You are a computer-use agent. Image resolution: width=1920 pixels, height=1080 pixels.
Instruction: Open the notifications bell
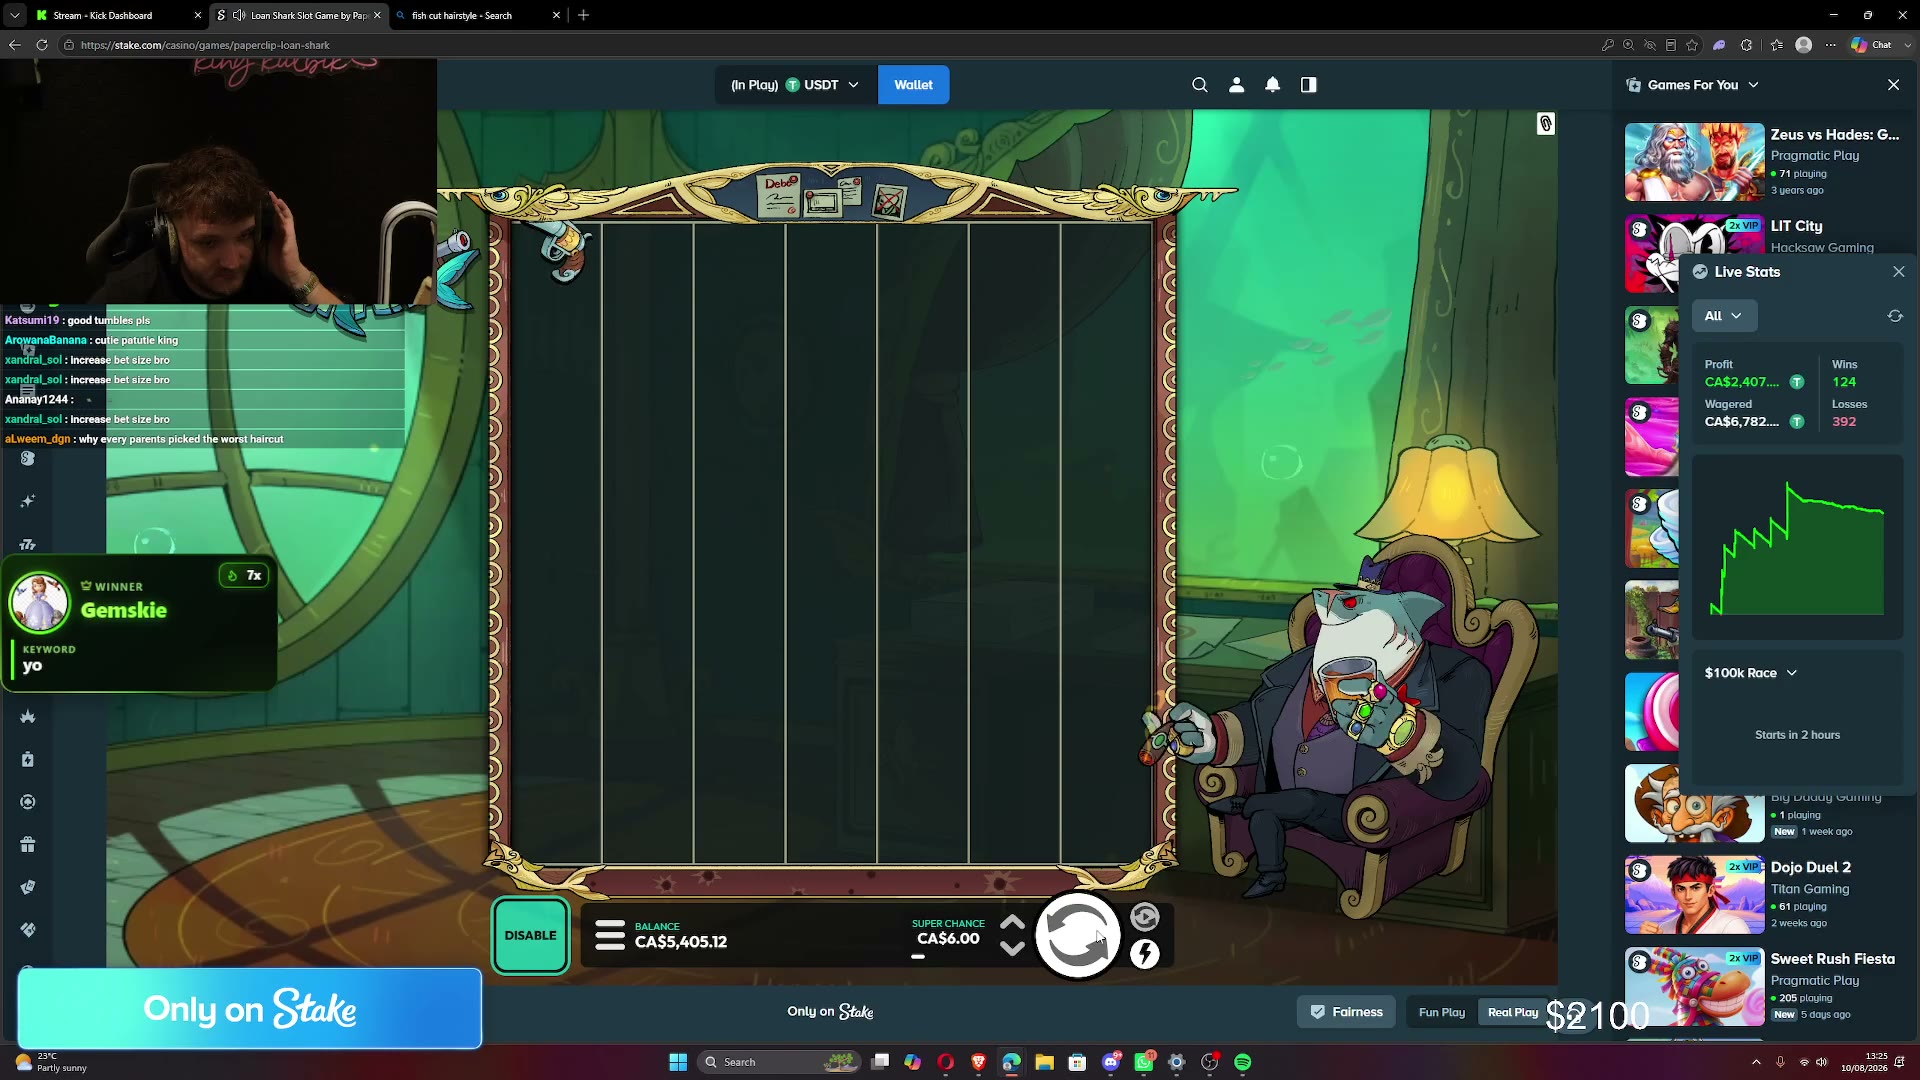click(1273, 85)
